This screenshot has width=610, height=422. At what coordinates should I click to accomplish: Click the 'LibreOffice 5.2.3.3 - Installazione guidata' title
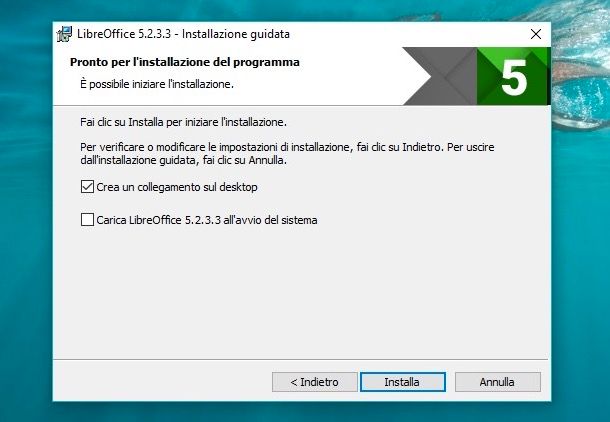coord(183,34)
